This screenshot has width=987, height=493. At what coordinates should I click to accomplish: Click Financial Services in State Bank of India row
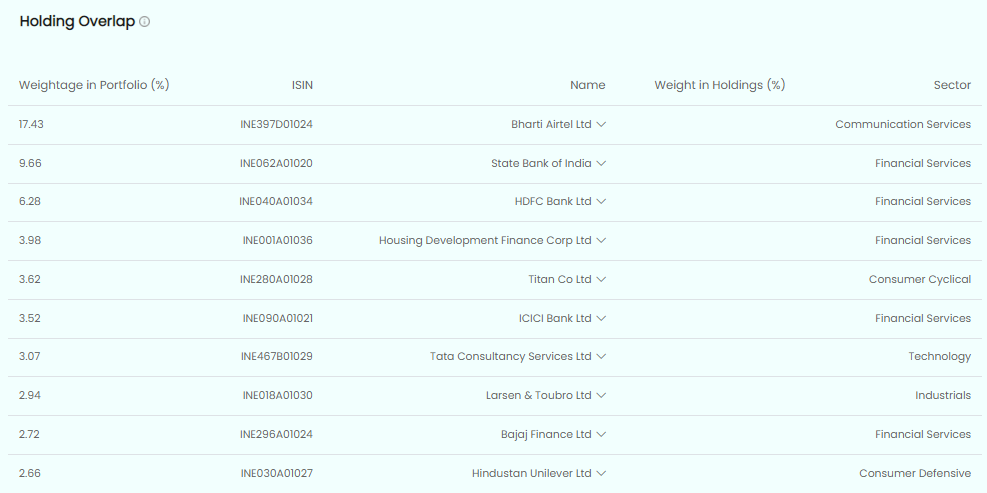923,164
